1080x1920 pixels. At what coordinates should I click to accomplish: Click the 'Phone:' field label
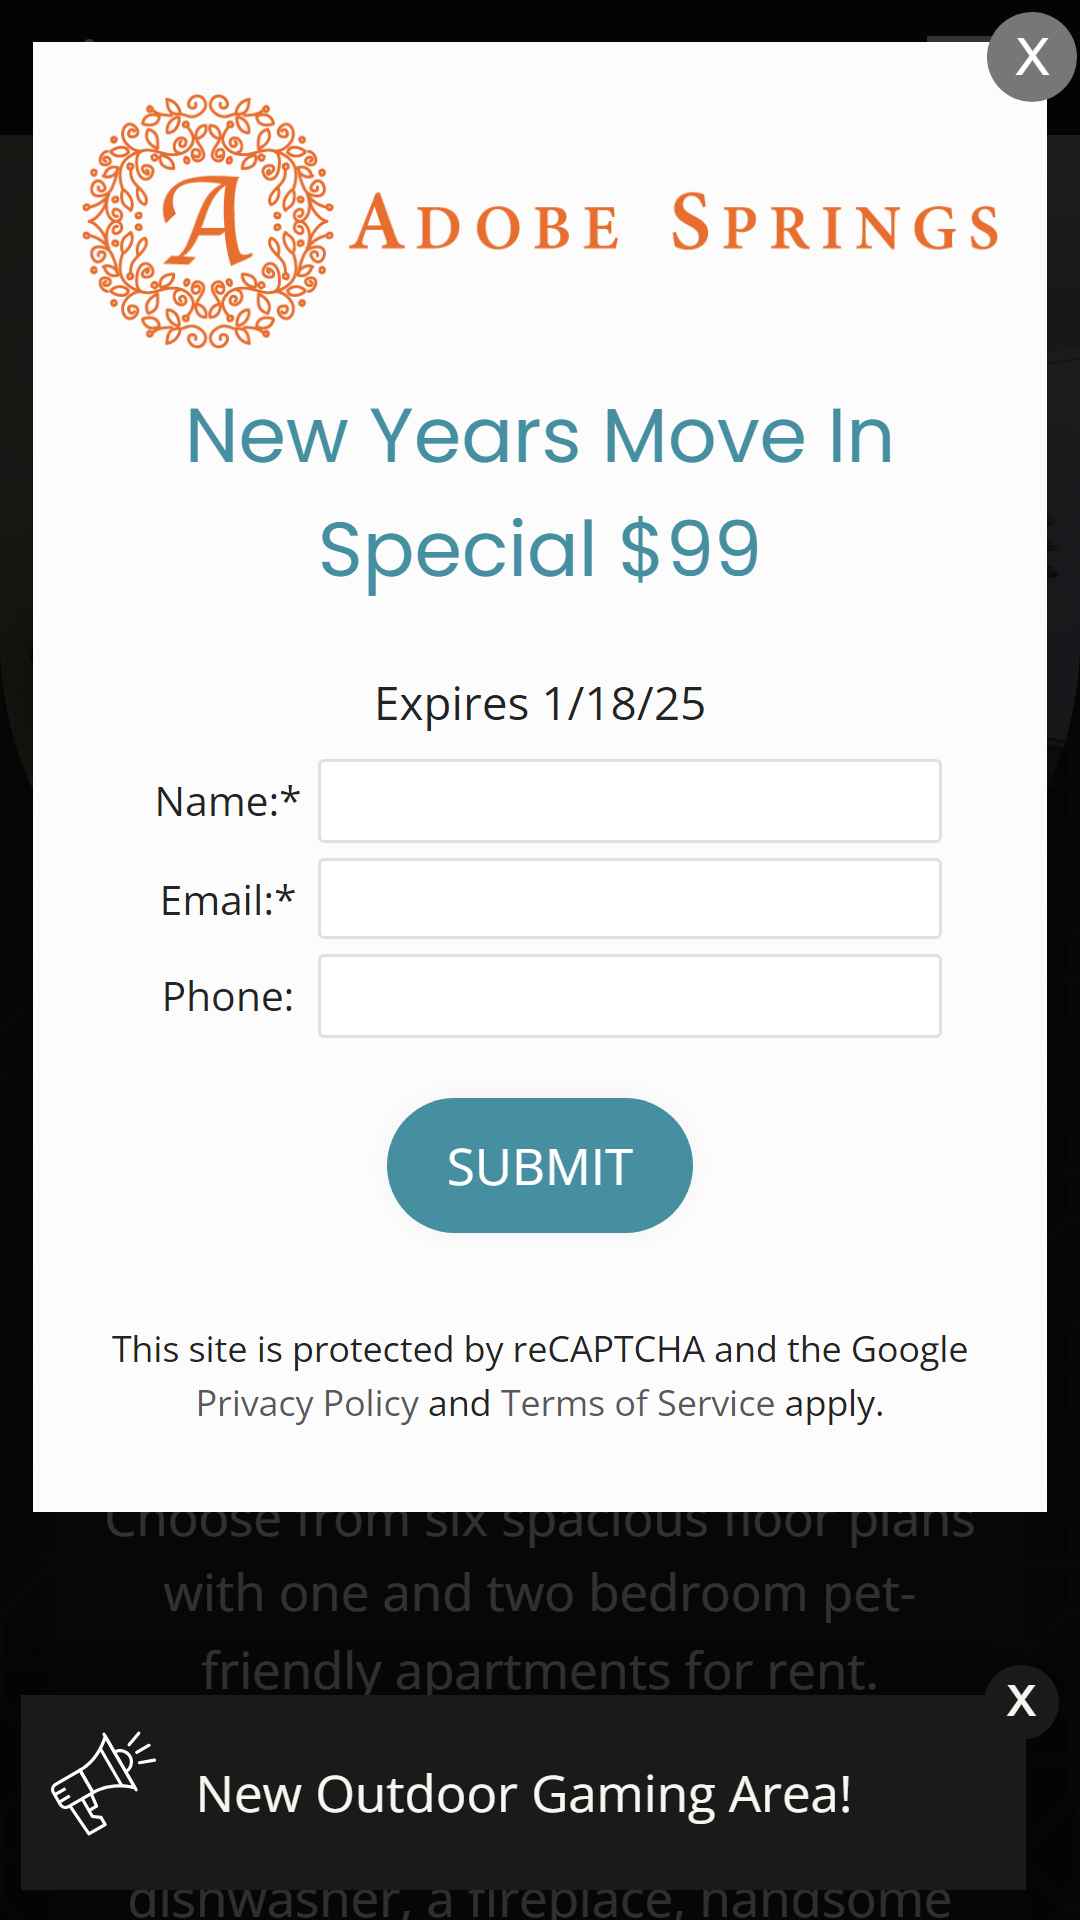coord(228,997)
